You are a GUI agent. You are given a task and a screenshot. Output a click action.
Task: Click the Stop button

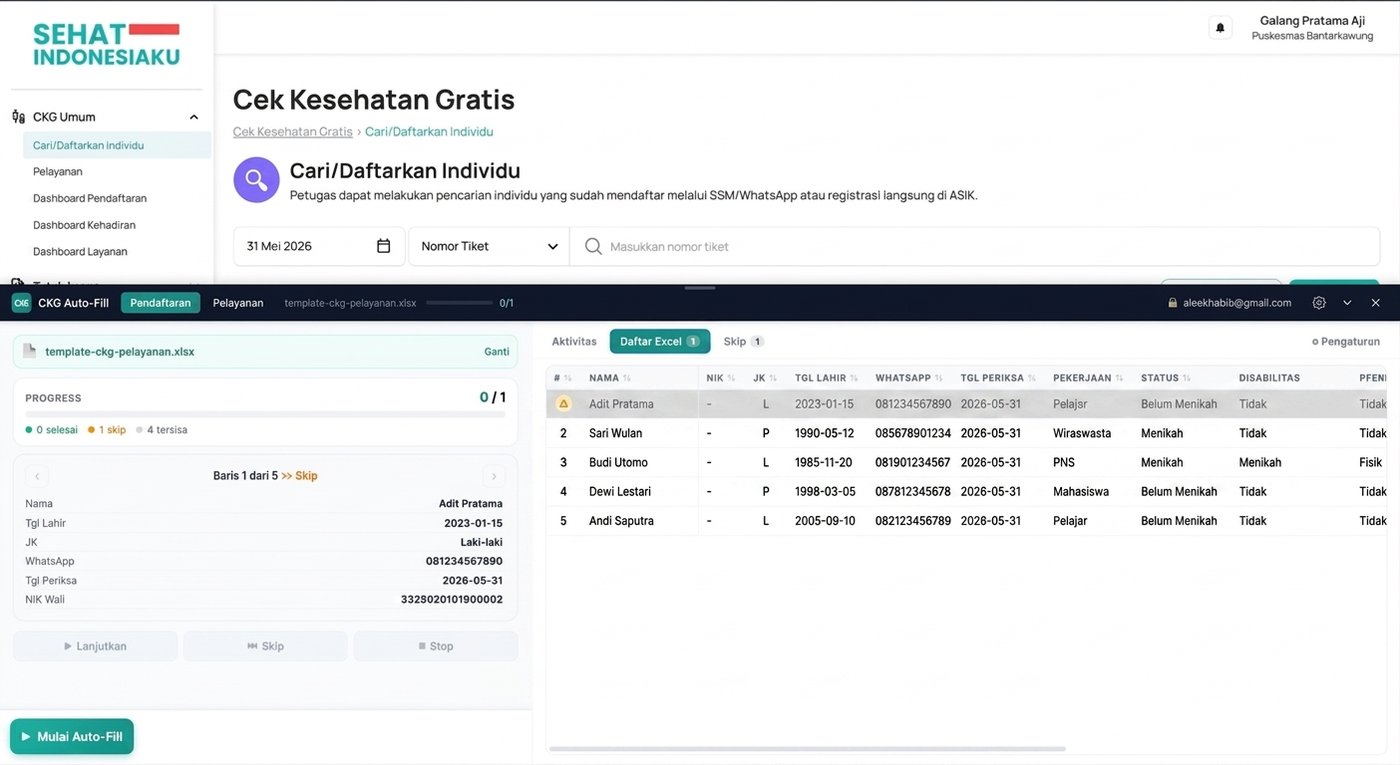click(436, 646)
